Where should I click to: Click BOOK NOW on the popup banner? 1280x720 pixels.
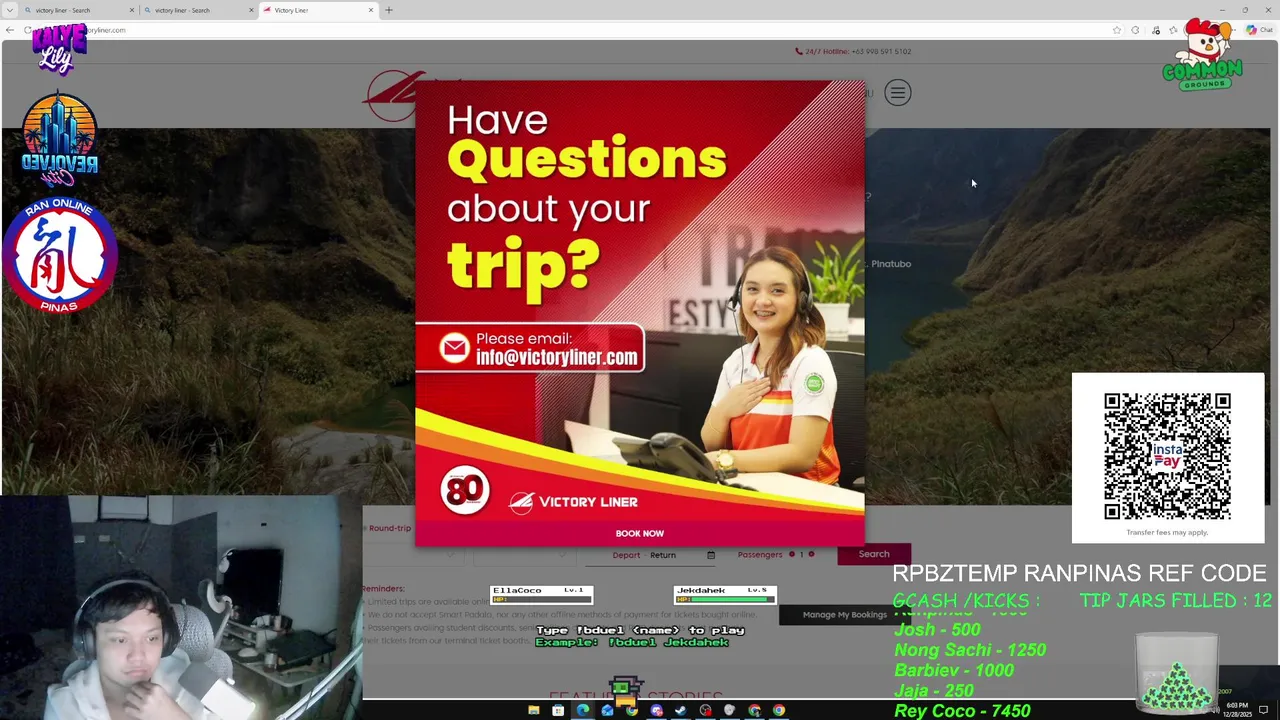coord(640,533)
